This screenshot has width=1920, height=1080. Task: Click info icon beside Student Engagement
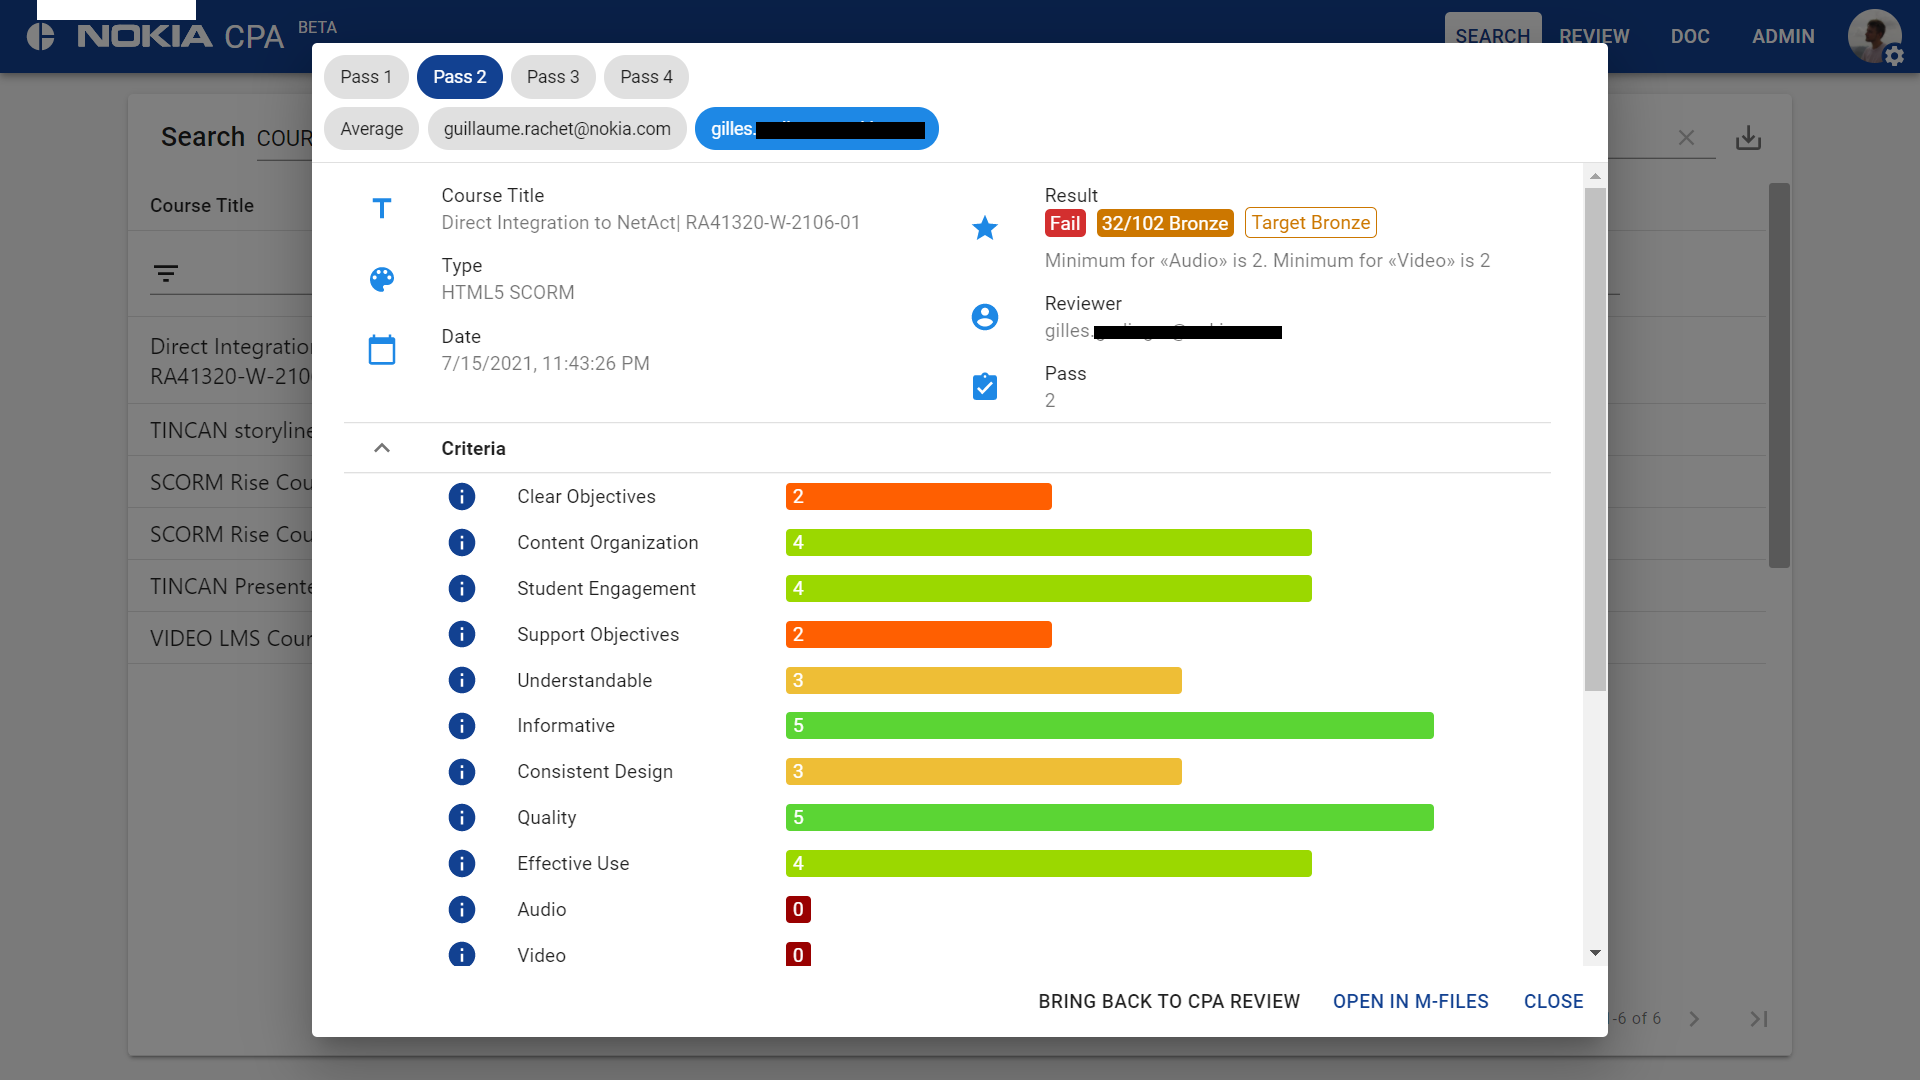(461, 589)
